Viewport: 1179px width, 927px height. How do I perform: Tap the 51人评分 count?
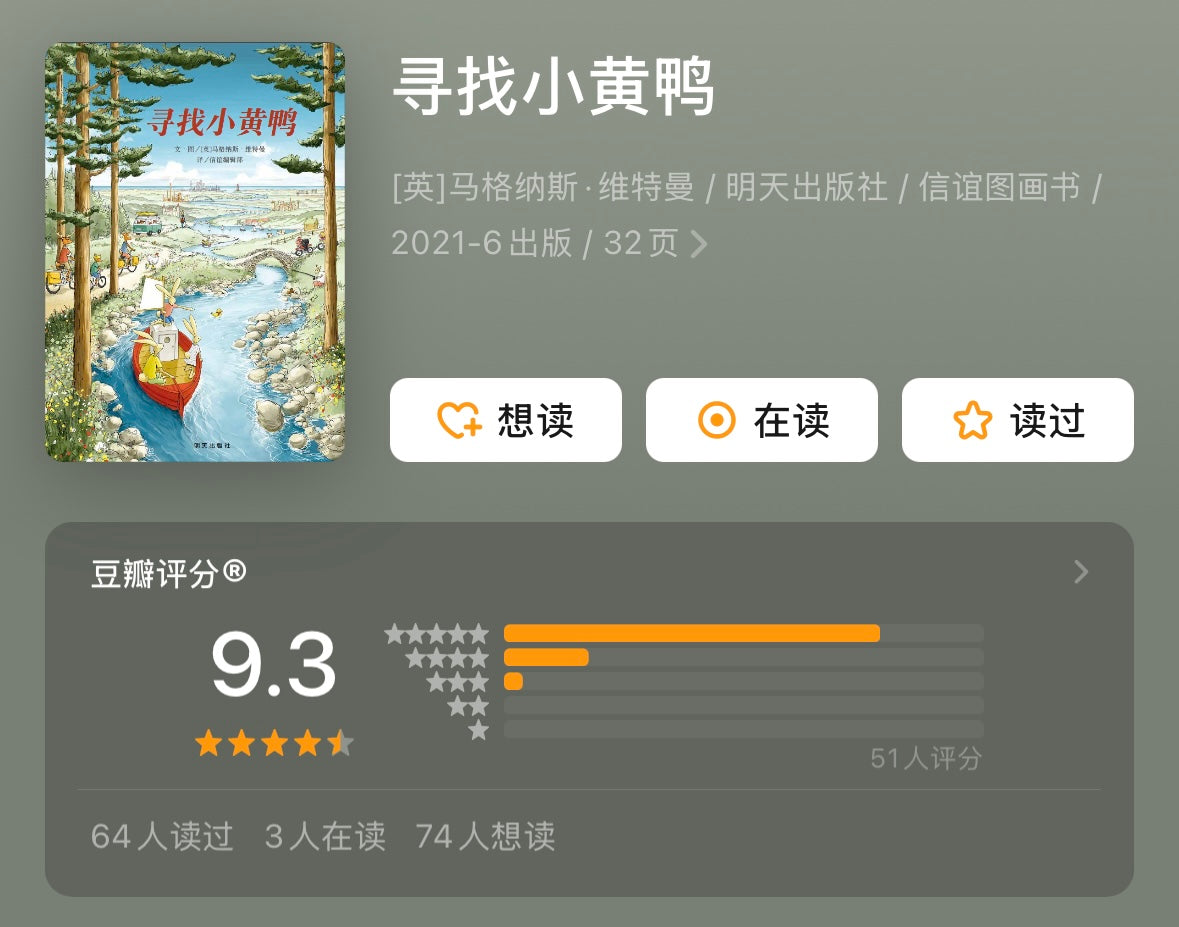coord(926,759)
